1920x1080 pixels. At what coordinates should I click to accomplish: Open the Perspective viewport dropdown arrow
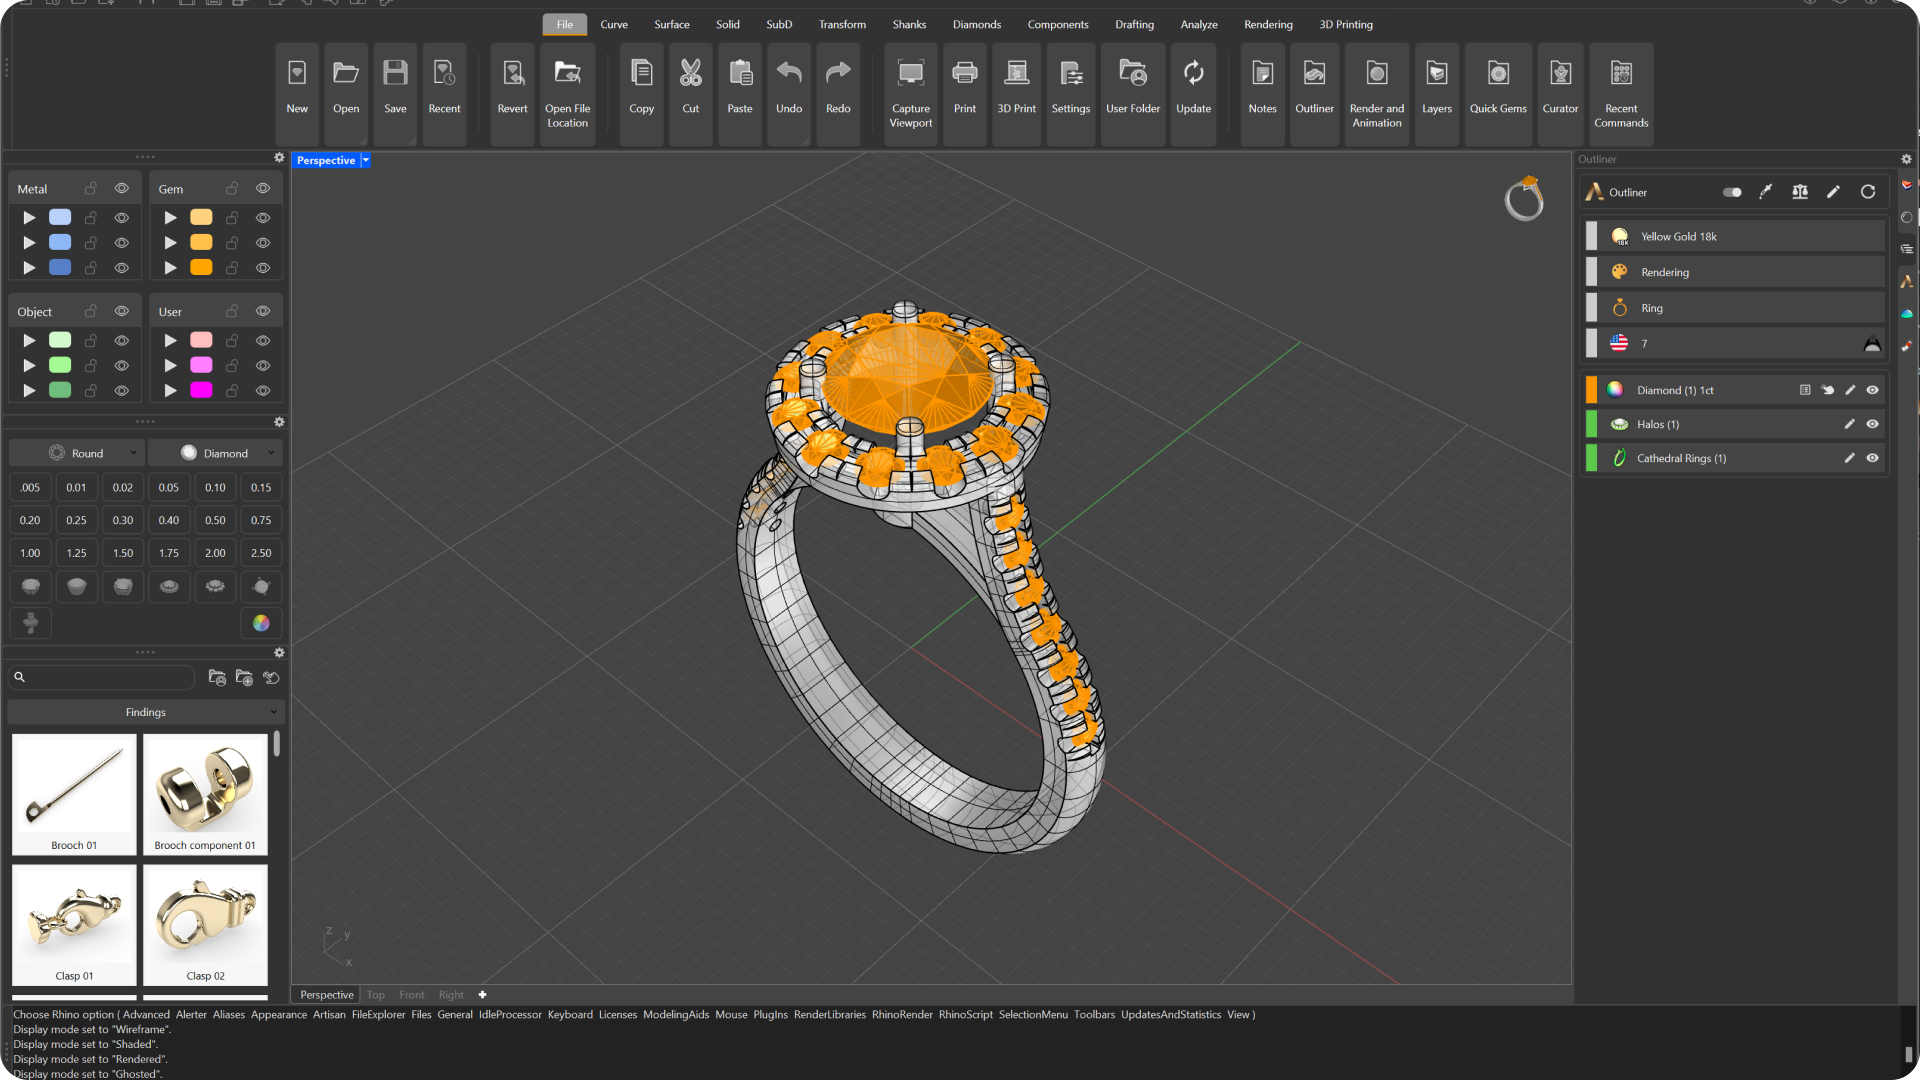pyautogui.click(x=366, y=160)
